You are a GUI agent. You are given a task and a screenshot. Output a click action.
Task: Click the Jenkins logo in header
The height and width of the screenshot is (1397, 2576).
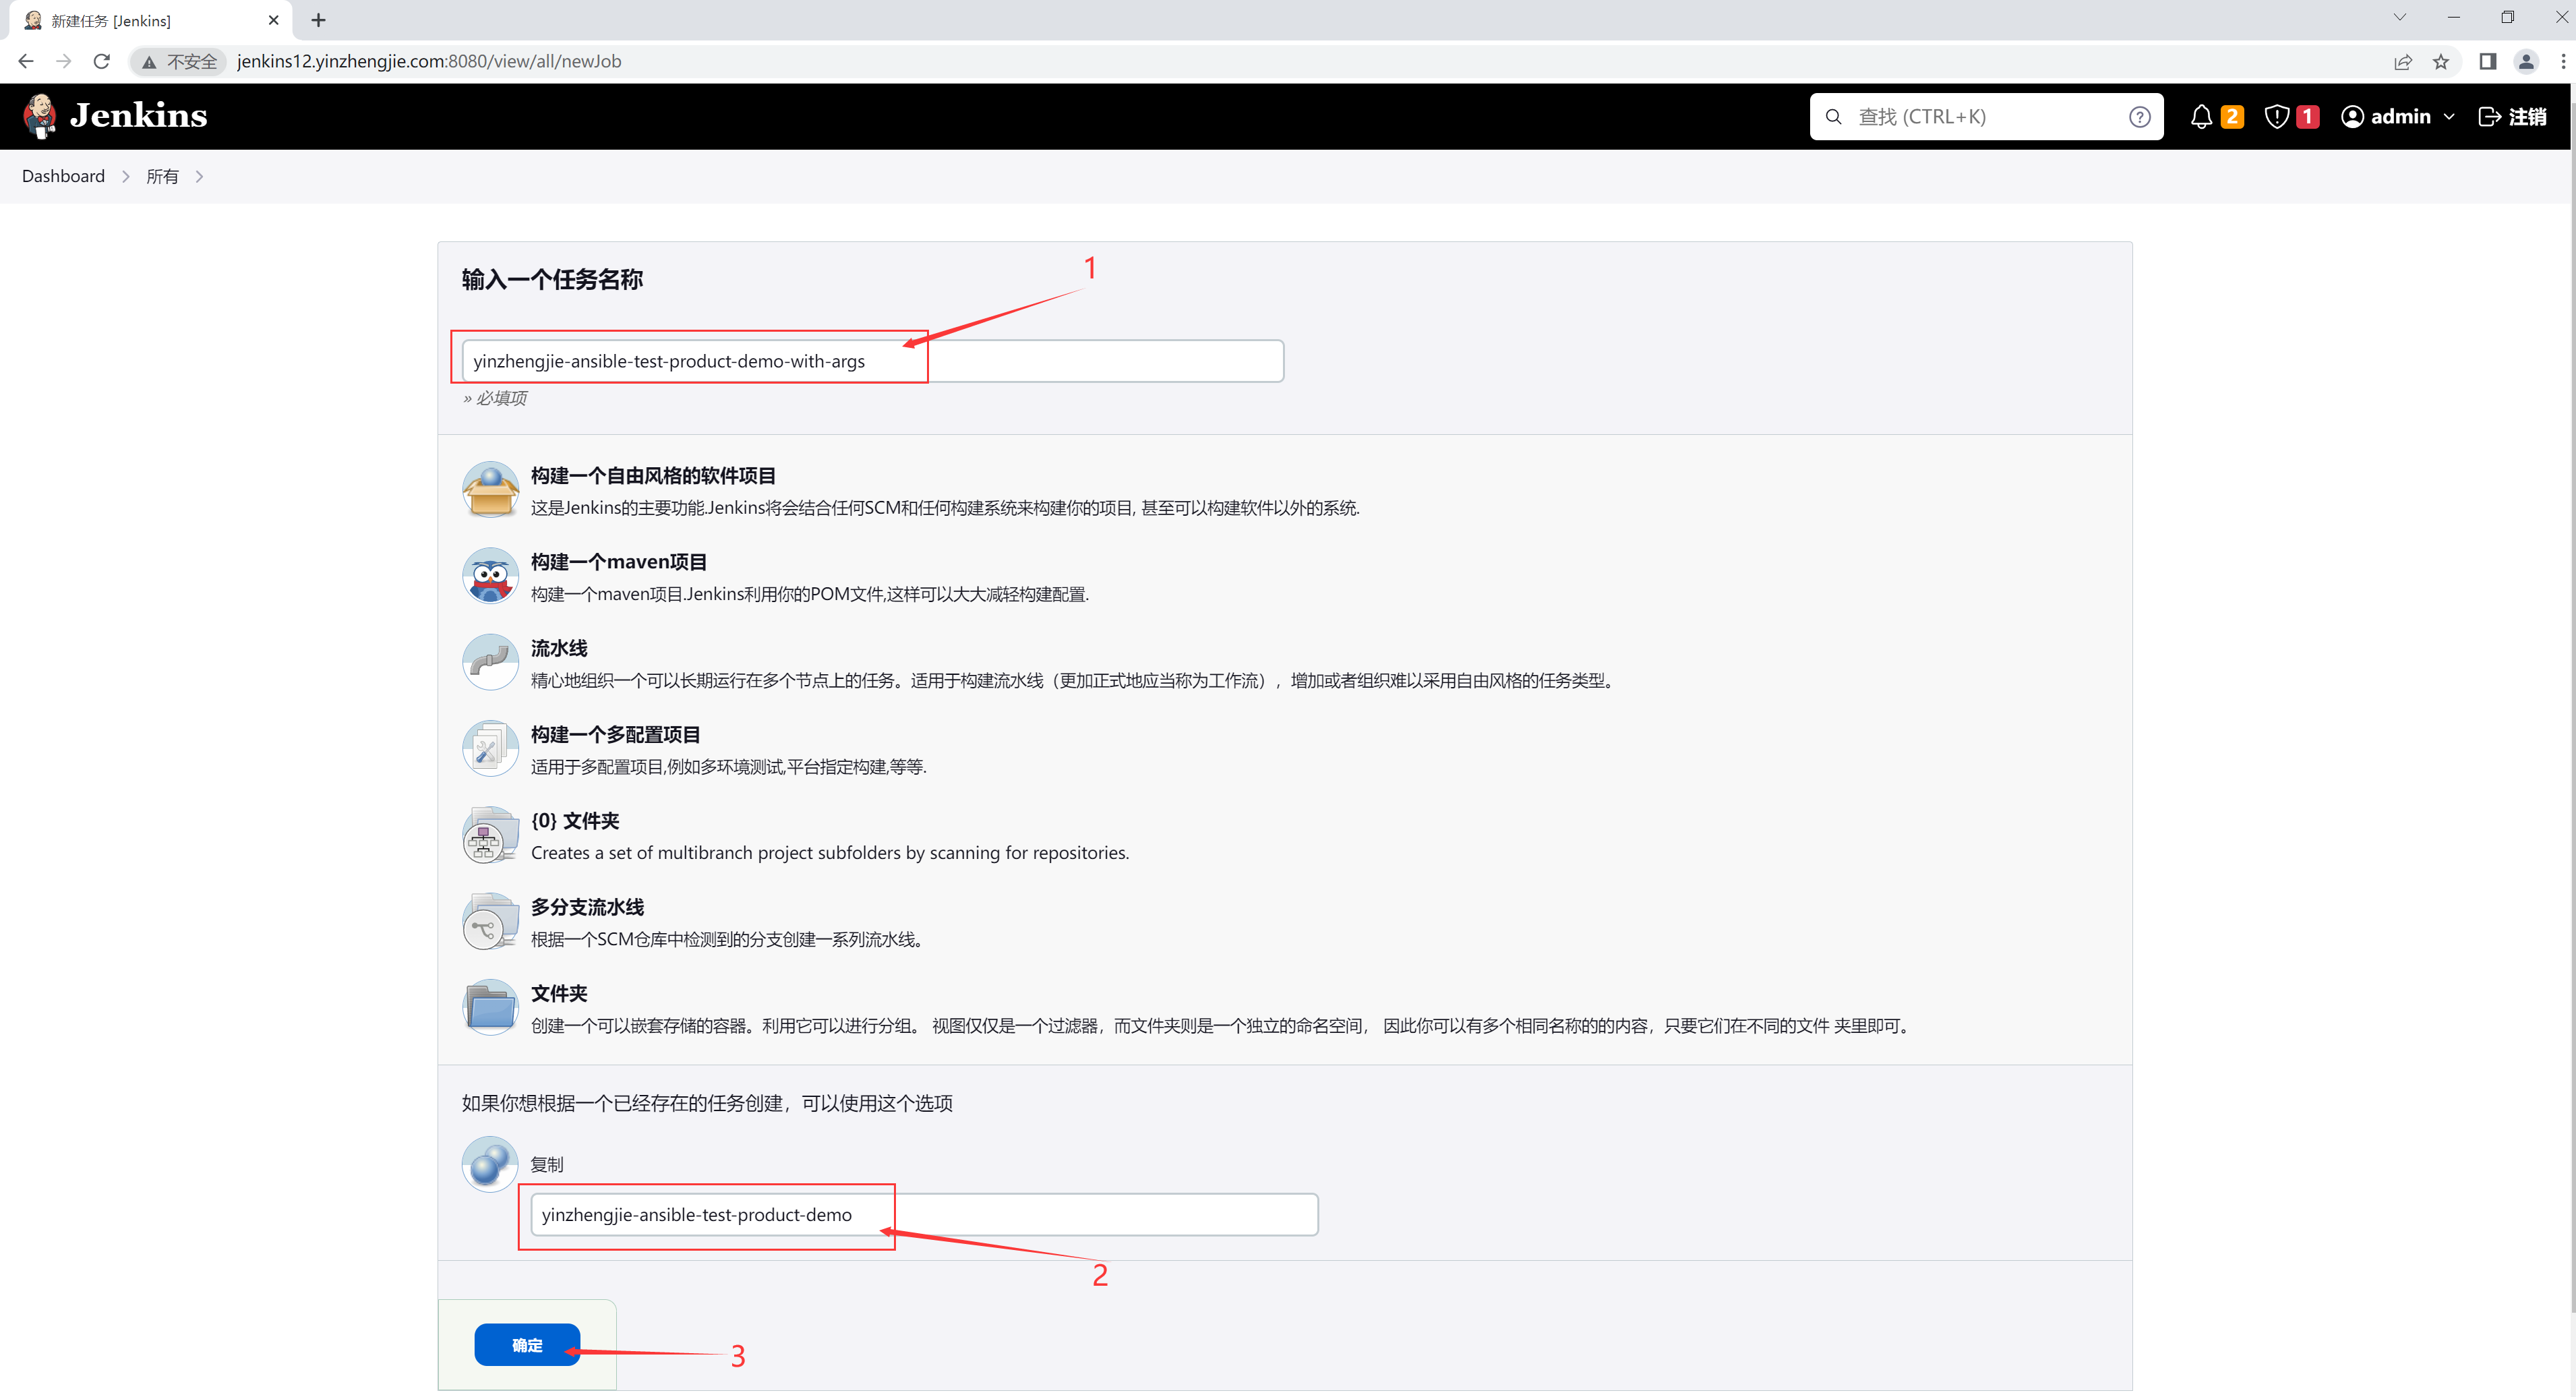(115, 116)
